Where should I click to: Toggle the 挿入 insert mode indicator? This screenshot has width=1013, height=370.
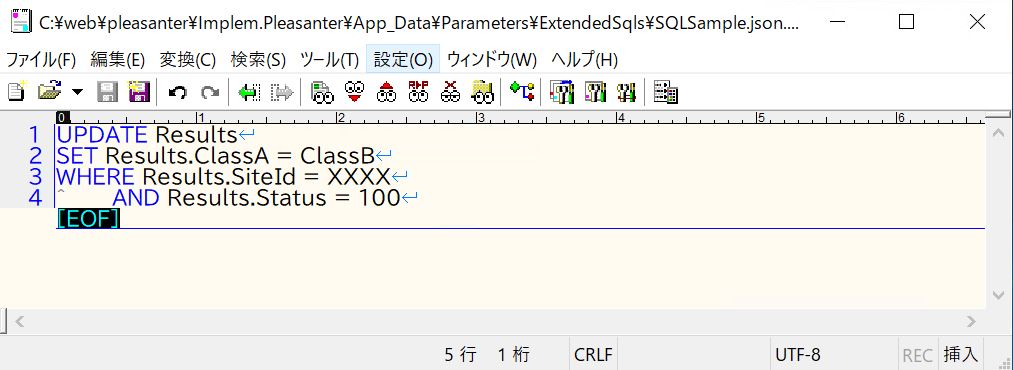961,355
